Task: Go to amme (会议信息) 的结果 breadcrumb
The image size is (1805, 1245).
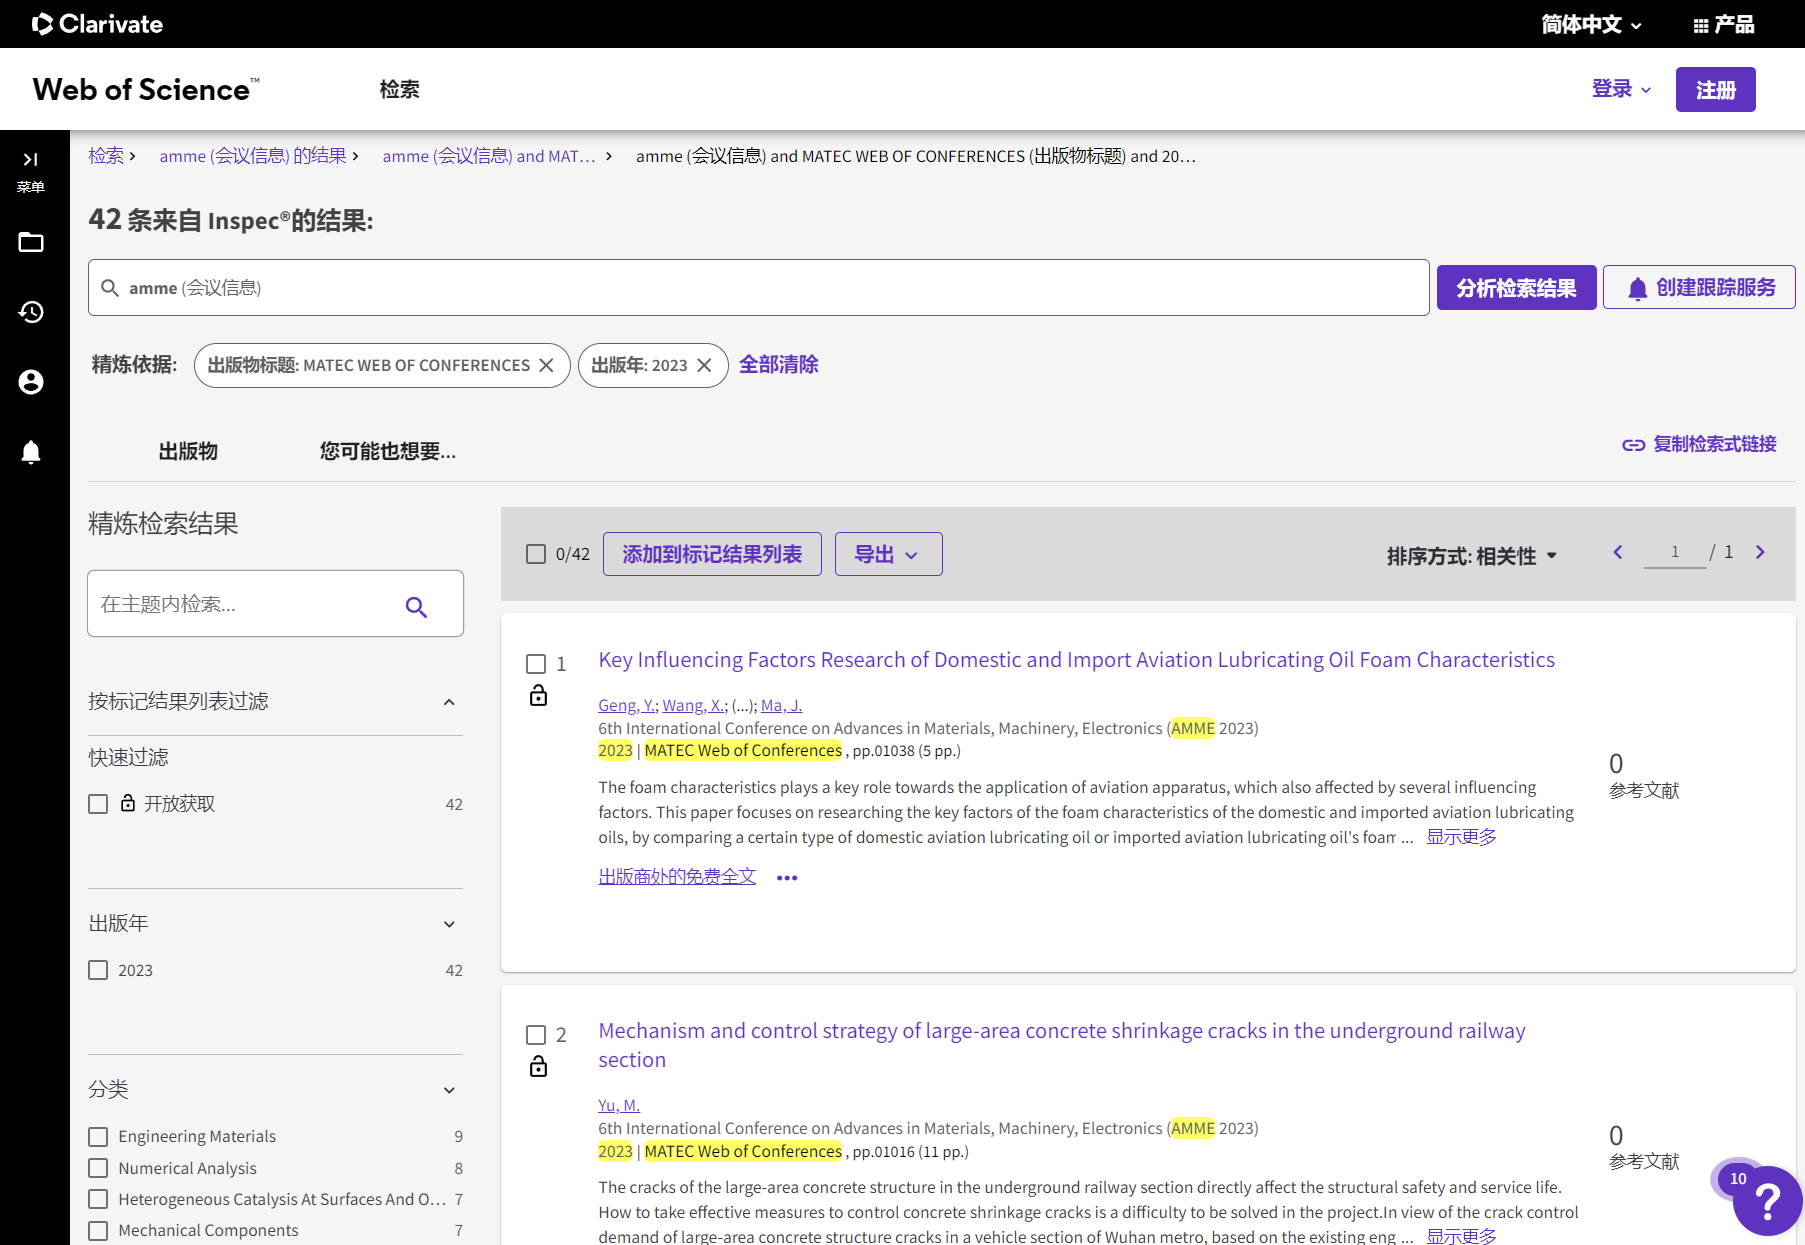Action: click(x=253, y=156)
